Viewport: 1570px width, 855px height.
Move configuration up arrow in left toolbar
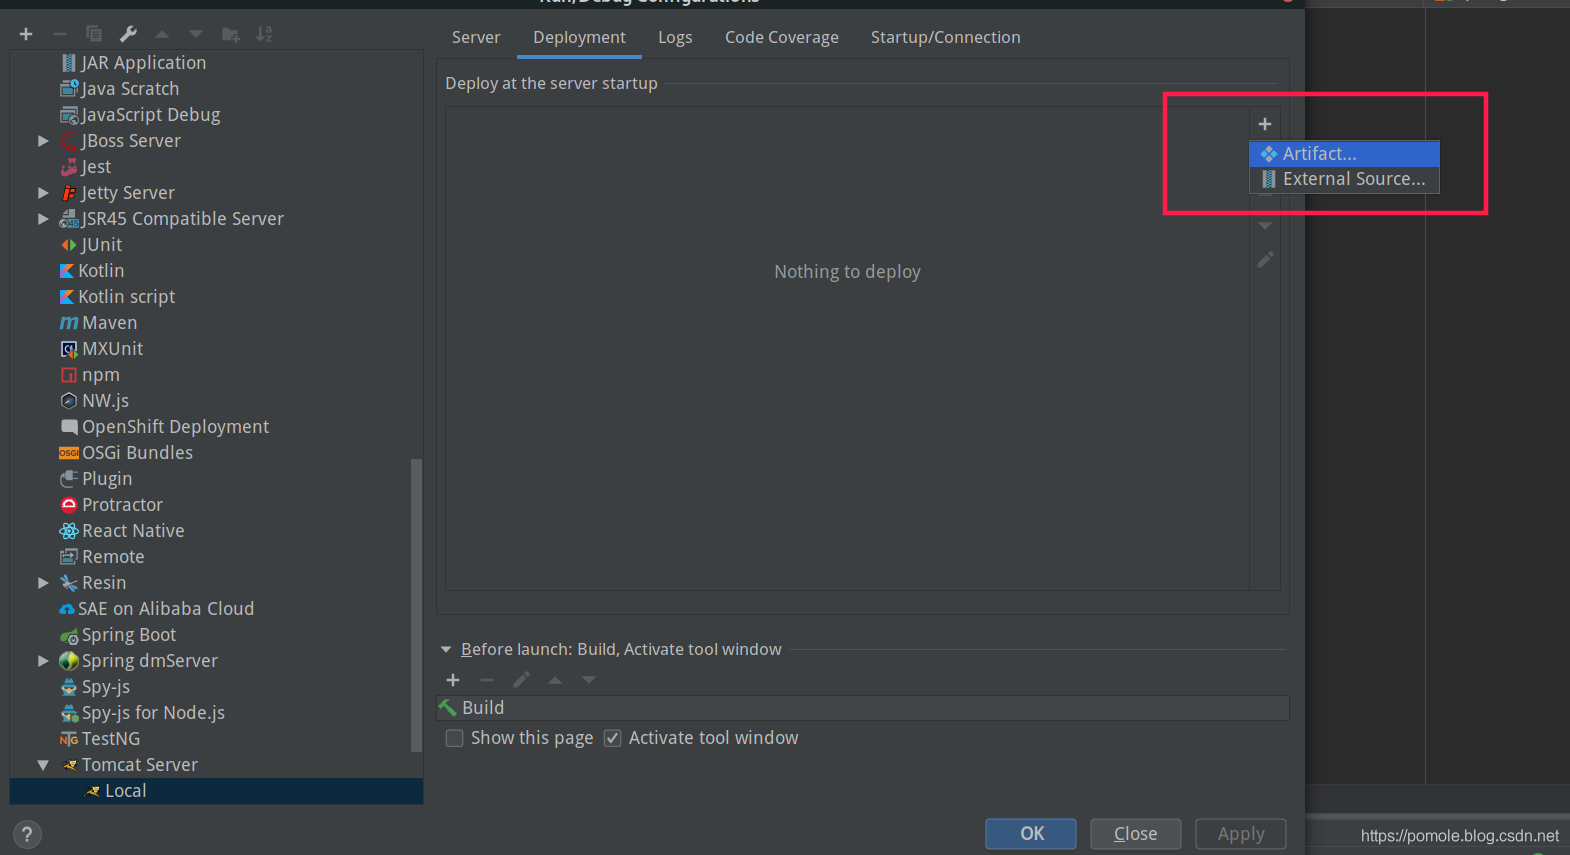(162, 34)
